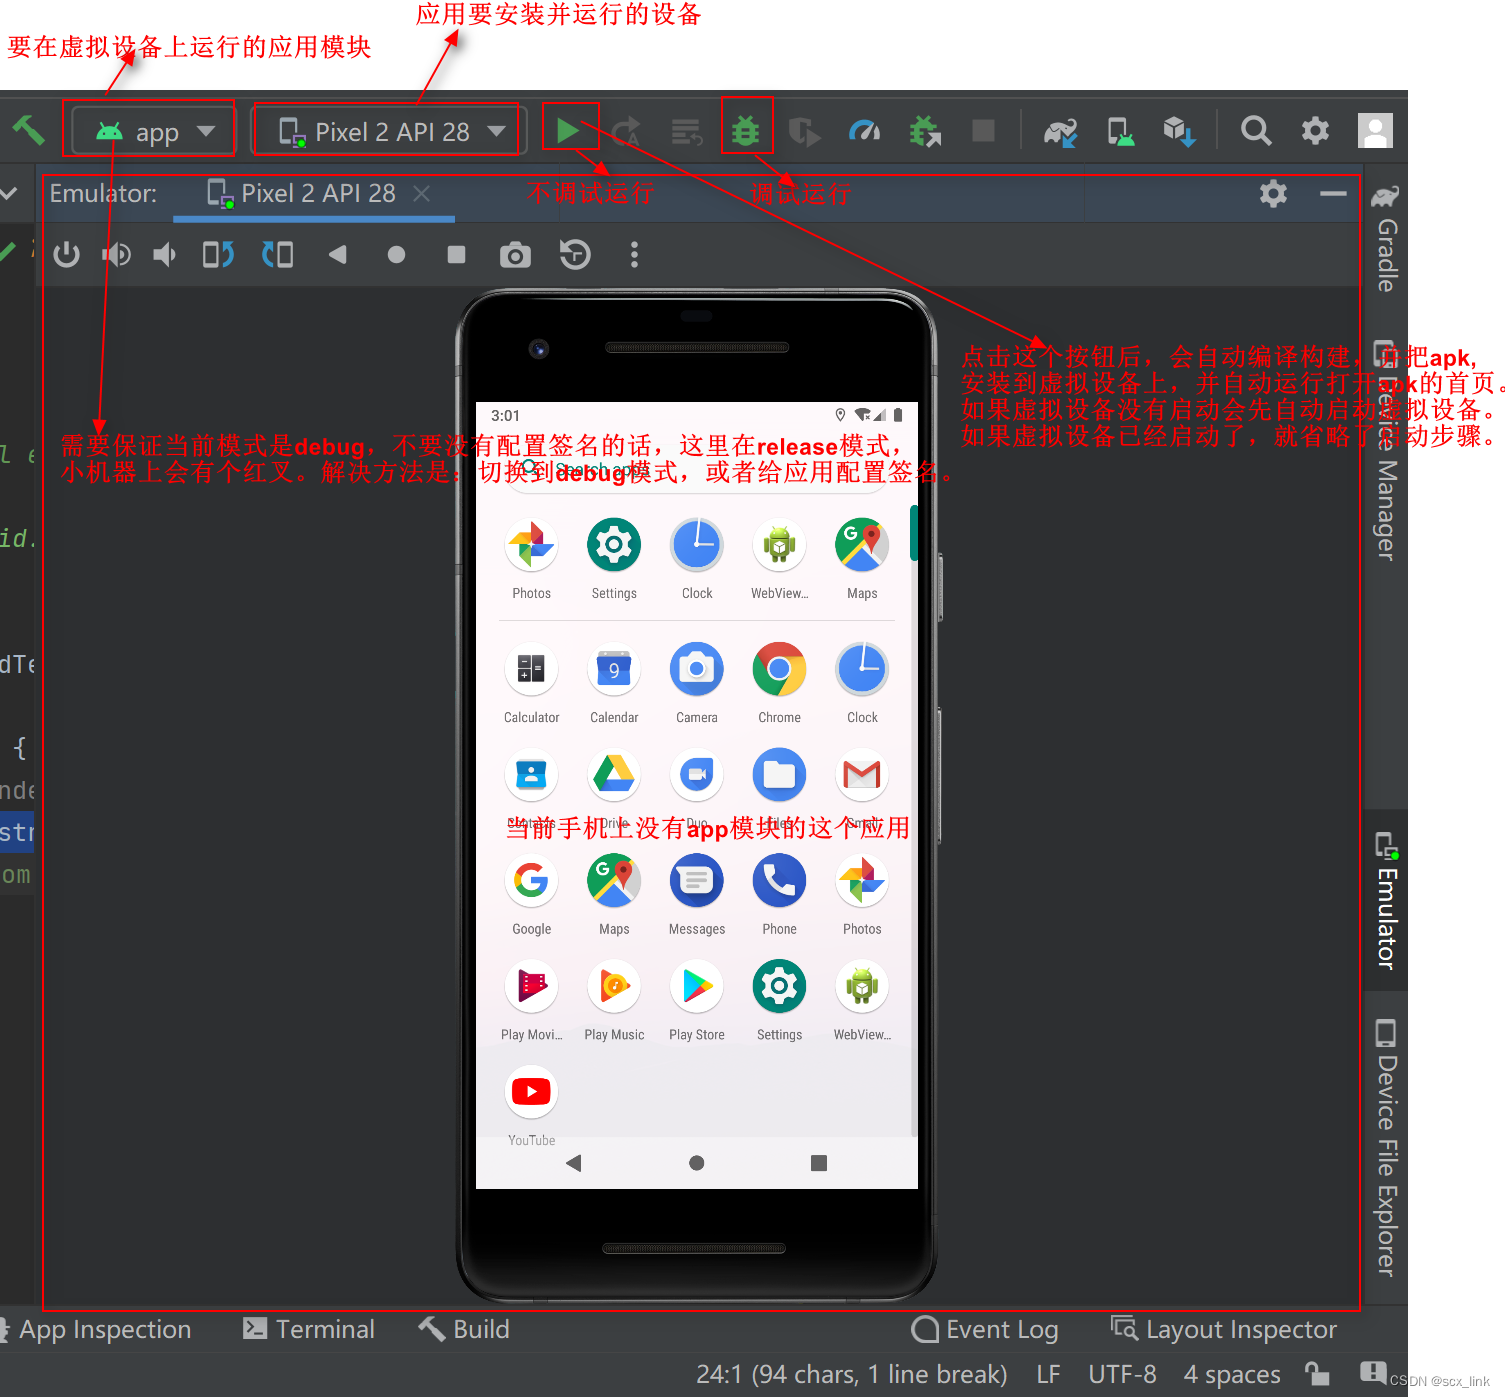Run the app with green play button
Image resolution: width=1505 pixels, height=1397 pixels.
point(568,131)
